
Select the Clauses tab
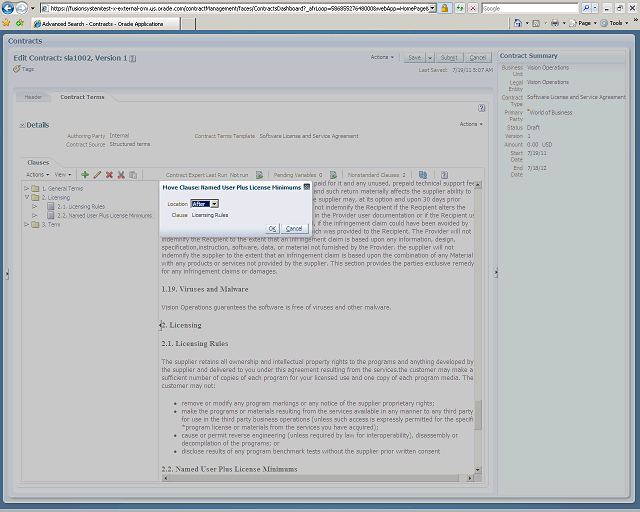38,163
